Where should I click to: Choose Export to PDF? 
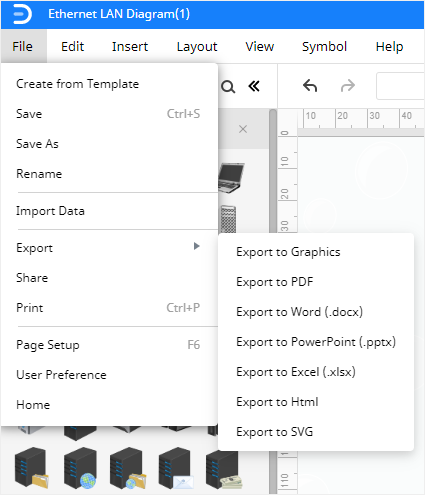pos(275,282)
